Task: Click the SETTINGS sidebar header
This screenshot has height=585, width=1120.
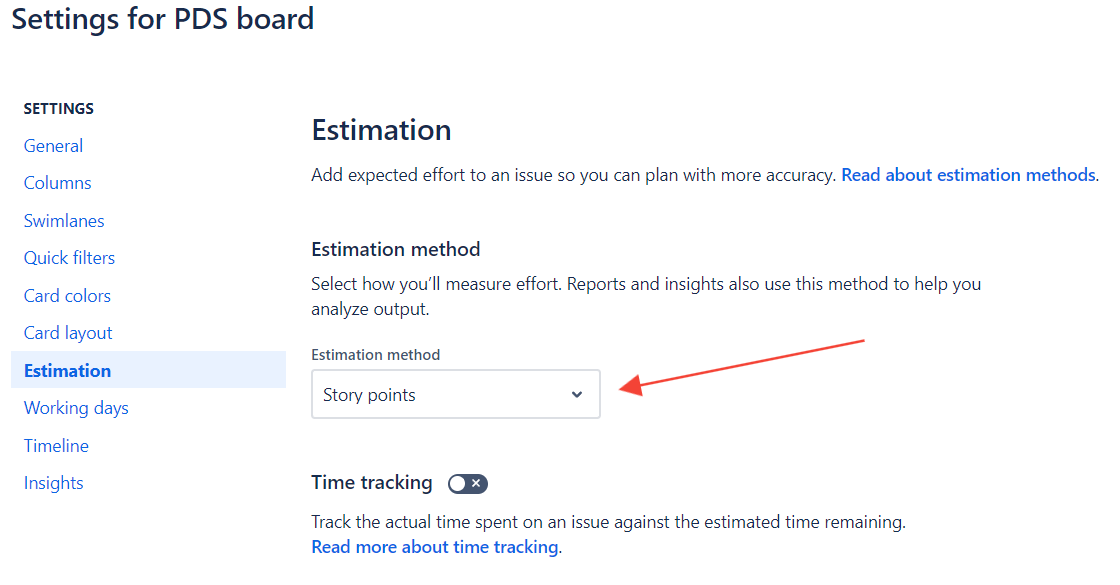Action: (59, 109)
